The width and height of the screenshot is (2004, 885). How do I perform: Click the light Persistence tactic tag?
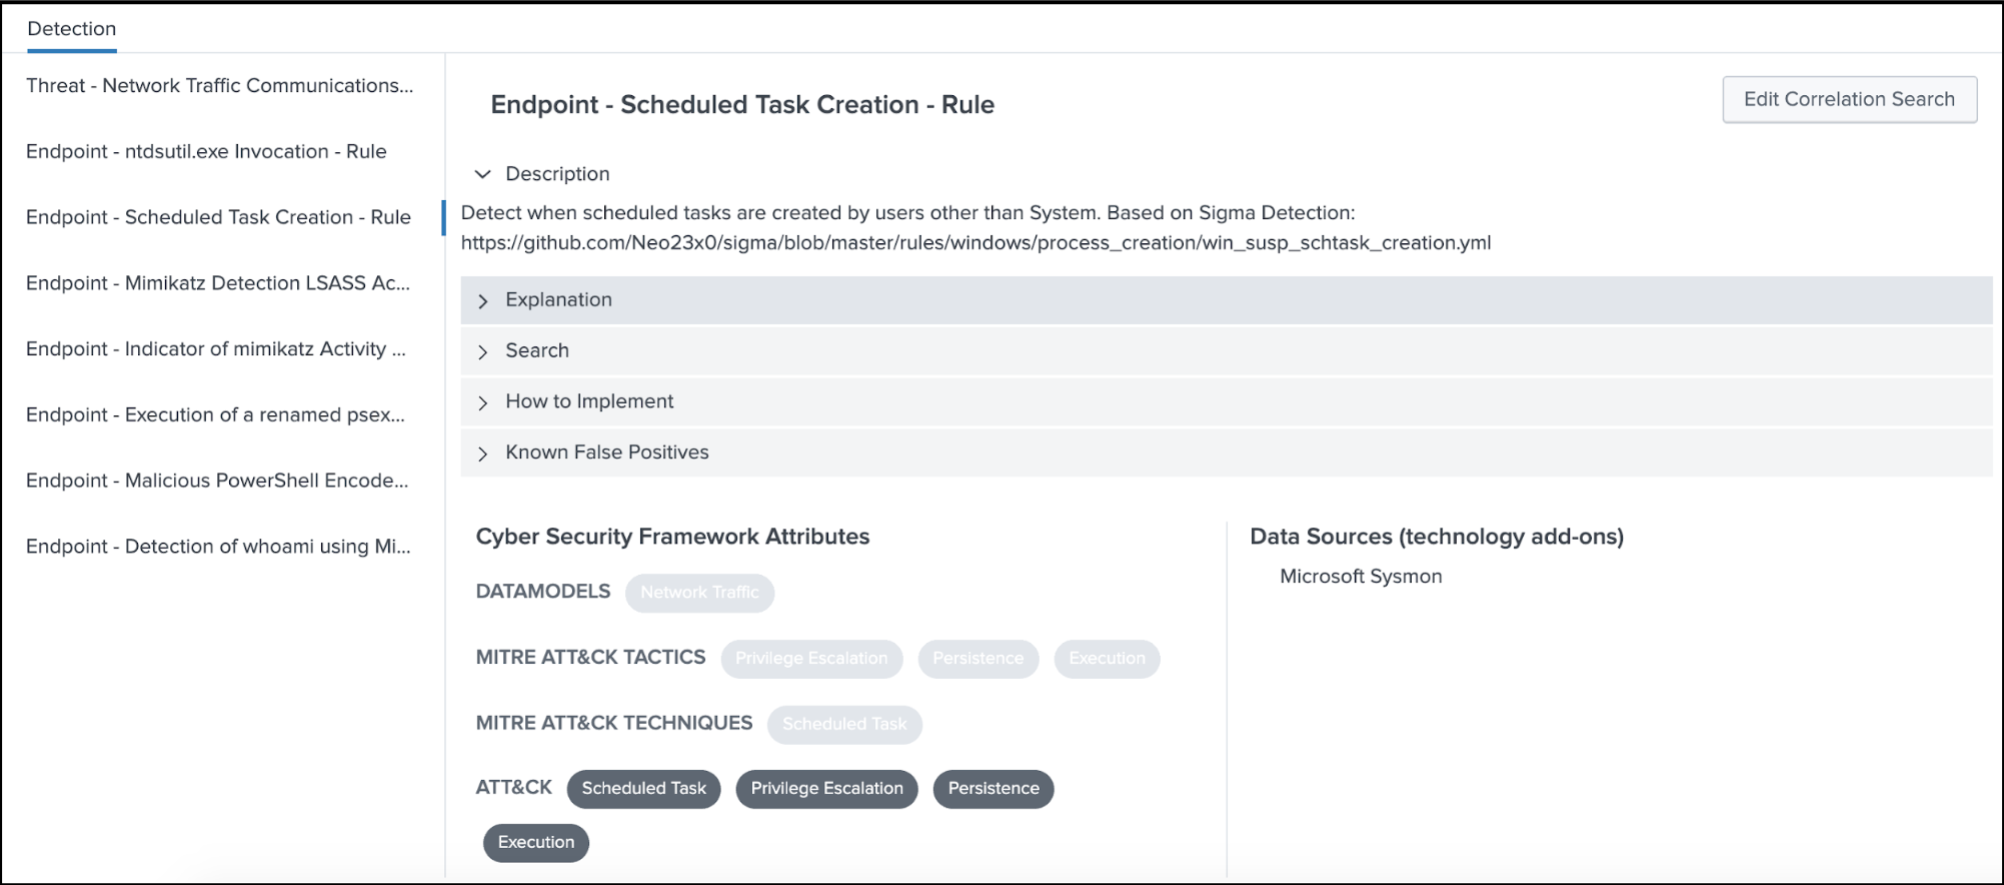click(x=978, y=658)
